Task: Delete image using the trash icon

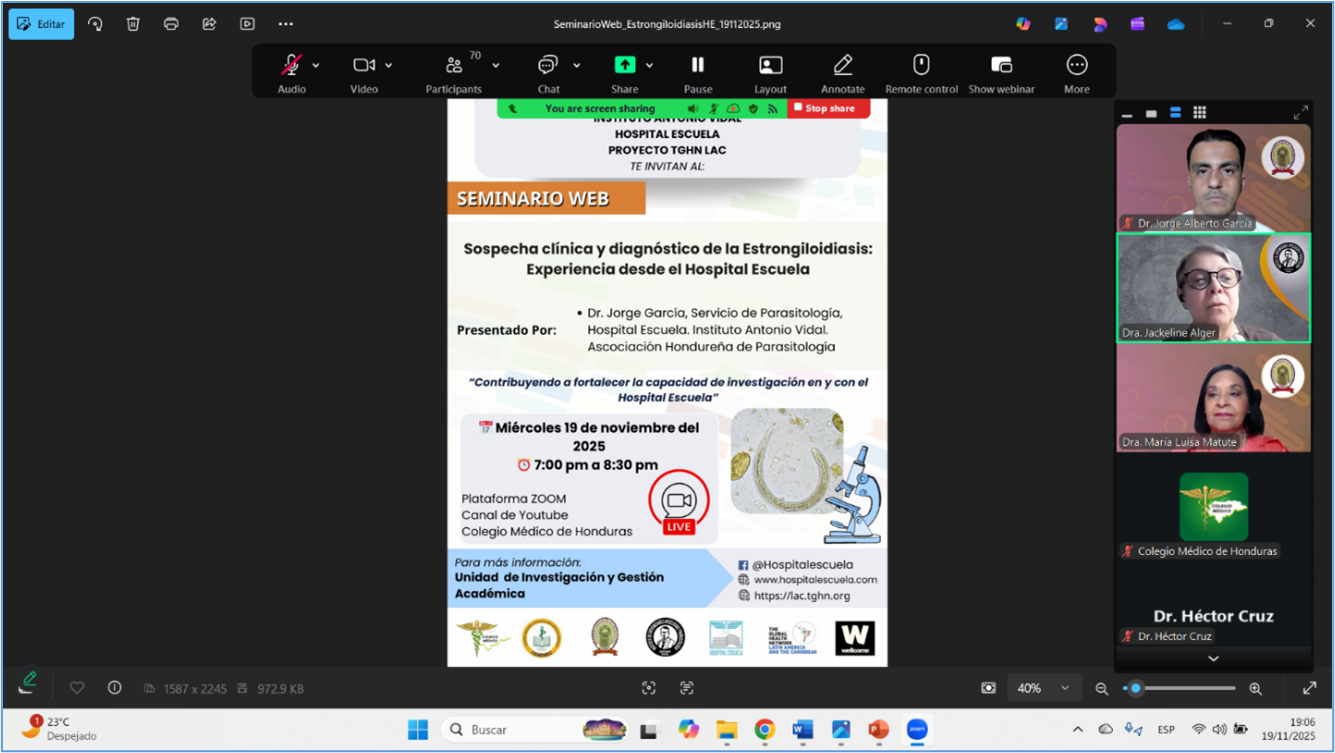Action: pos(133,24)
